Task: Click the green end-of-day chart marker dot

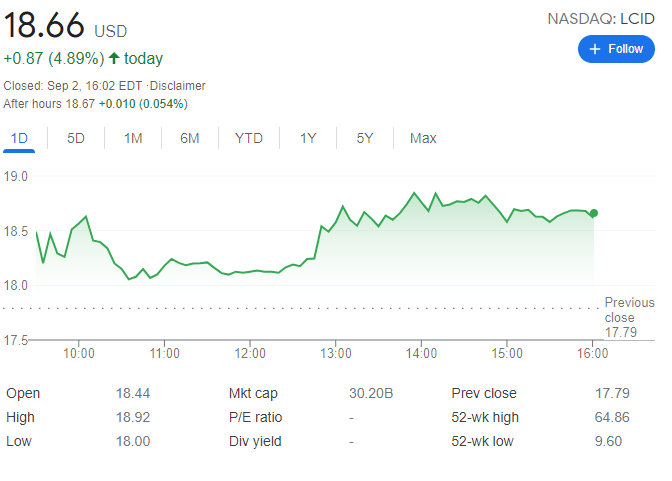Action: point(594,213)
